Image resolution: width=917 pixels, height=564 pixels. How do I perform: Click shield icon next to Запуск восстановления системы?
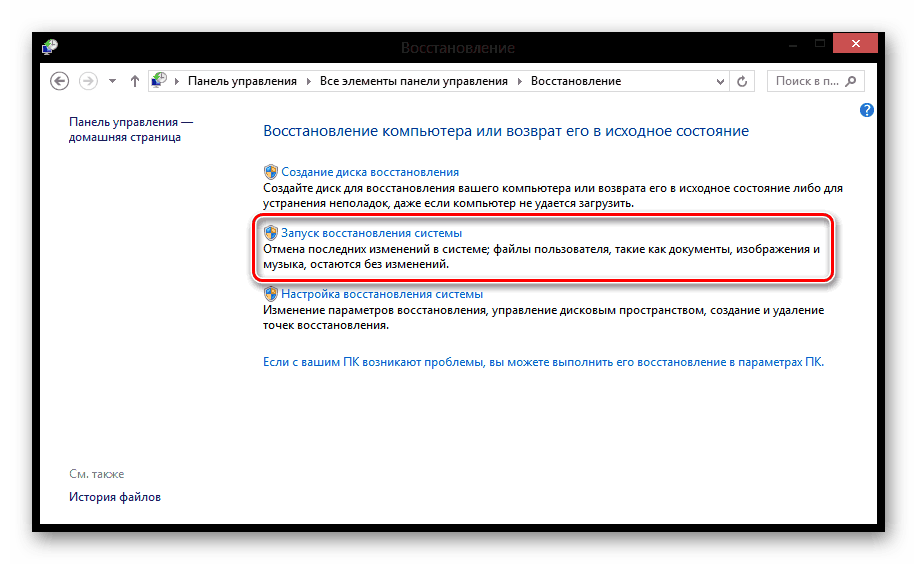270,233
